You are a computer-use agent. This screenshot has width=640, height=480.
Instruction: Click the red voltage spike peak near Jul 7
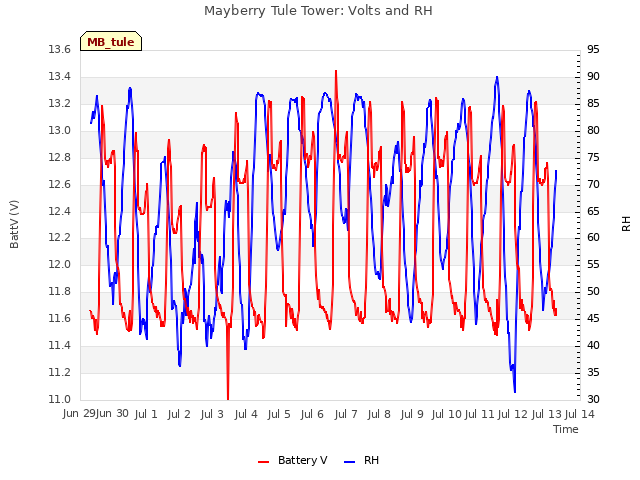pyautogui.click(x=336, y=71)
